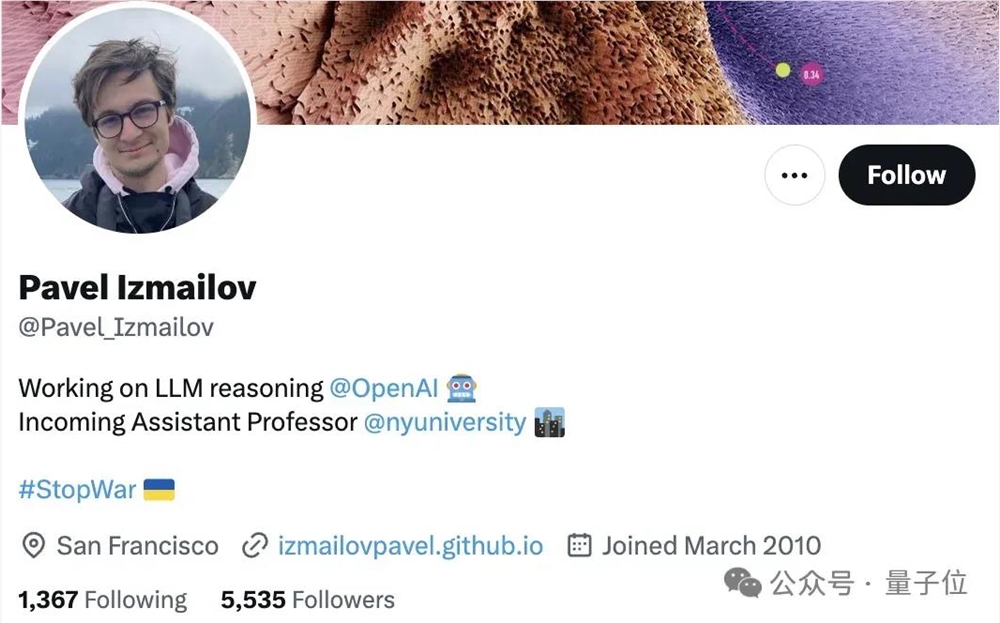This screenshot has height=623, width=1000.
Task: Follow Pavel Izmailov's account
Action: click(906, 175)
